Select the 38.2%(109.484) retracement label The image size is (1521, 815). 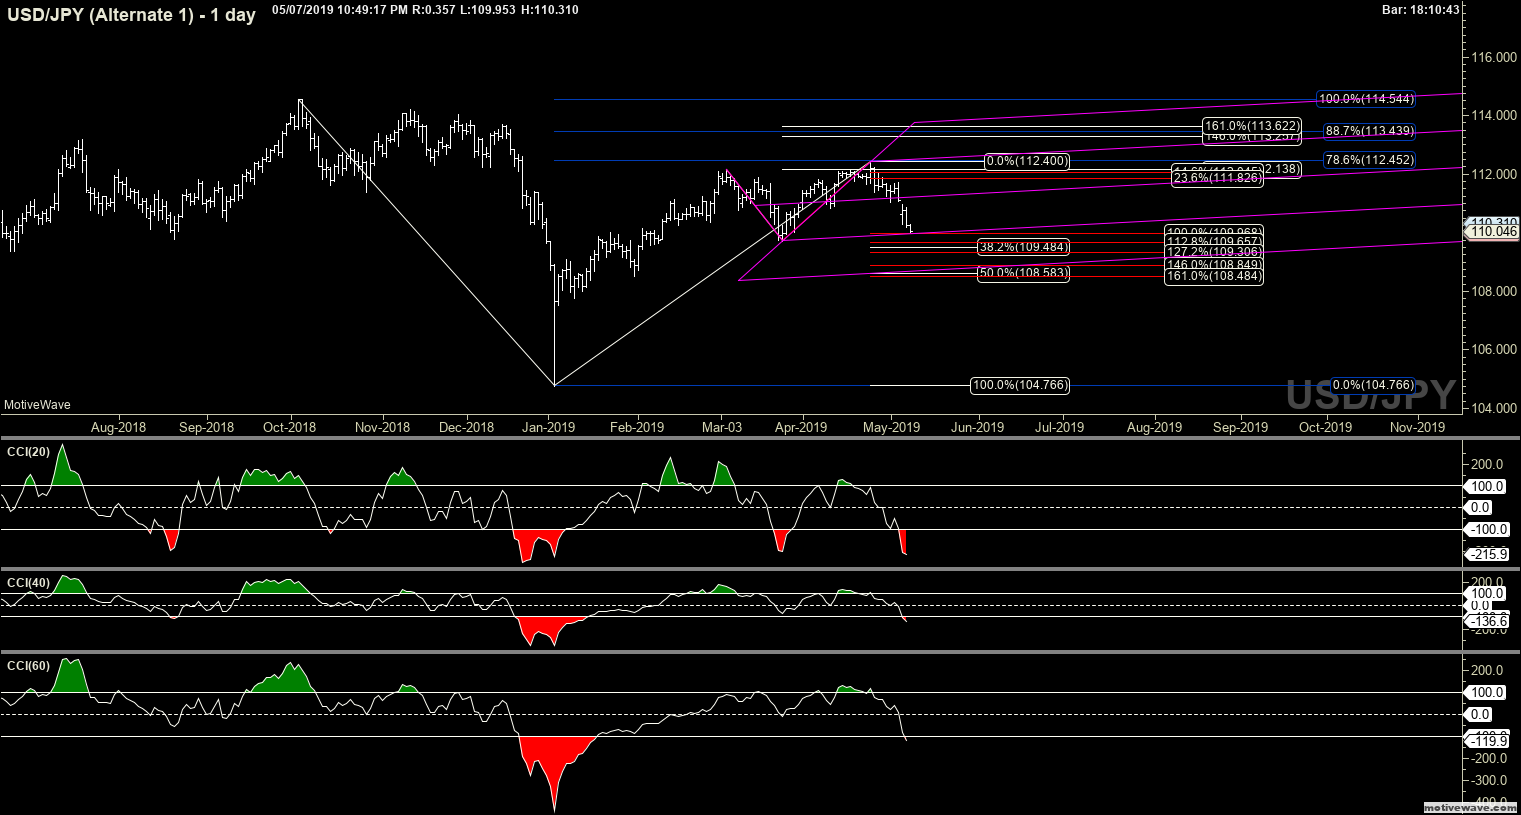[x=1023, y=246]
